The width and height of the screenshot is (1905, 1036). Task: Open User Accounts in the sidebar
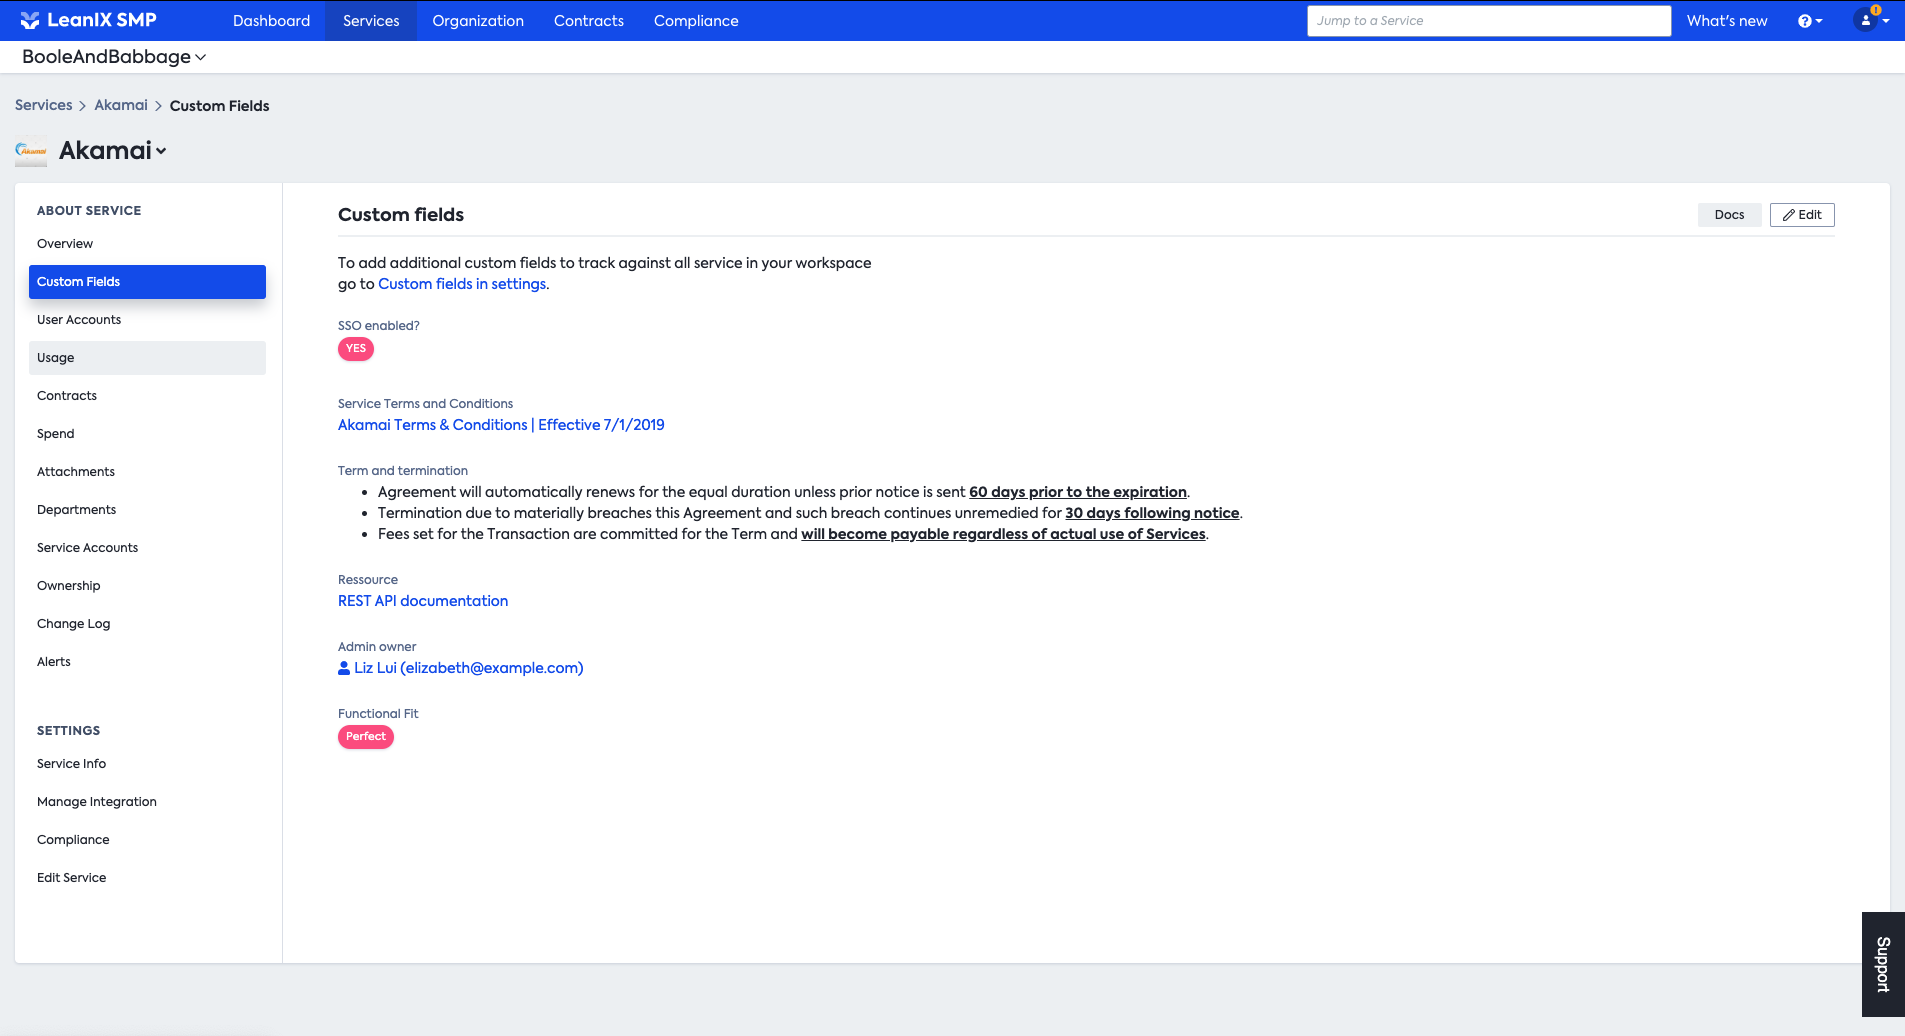pos(147,320)
